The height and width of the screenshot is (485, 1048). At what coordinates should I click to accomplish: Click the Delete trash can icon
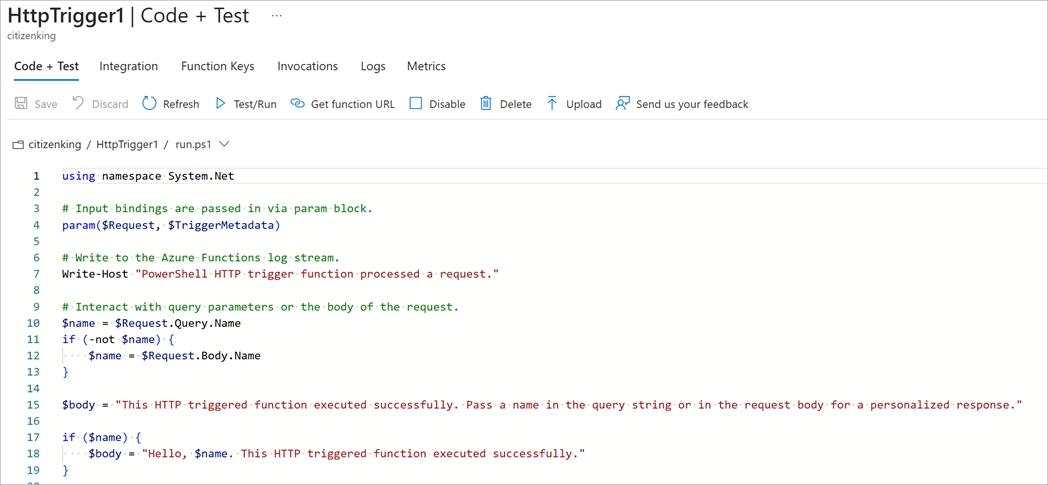pyautogui.click(x=486, y=104)
